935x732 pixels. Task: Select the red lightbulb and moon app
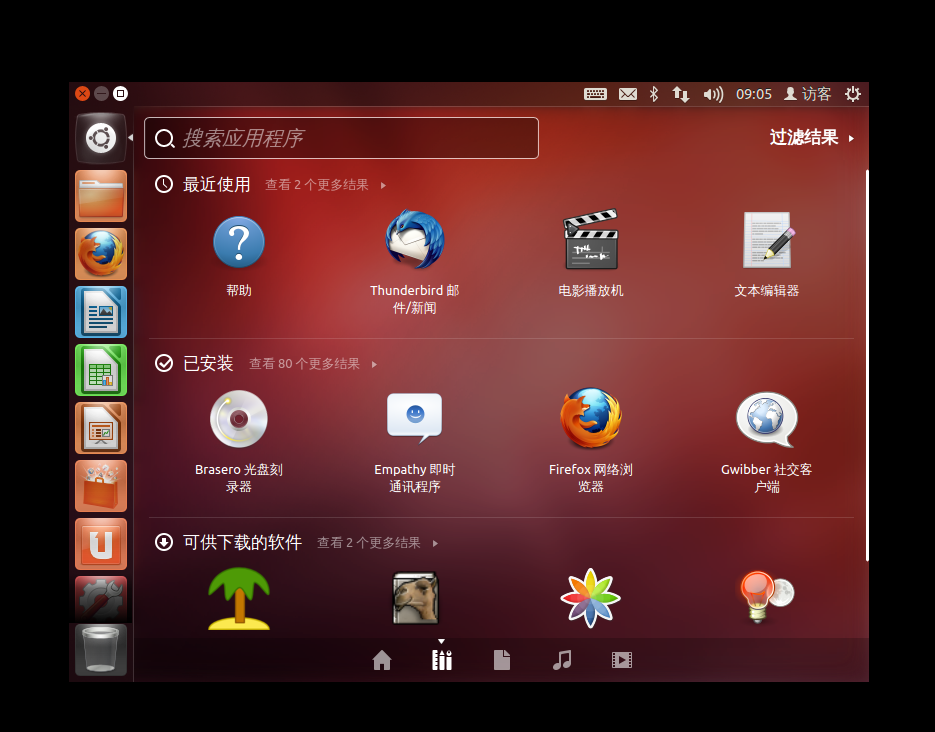pos(767,597)
